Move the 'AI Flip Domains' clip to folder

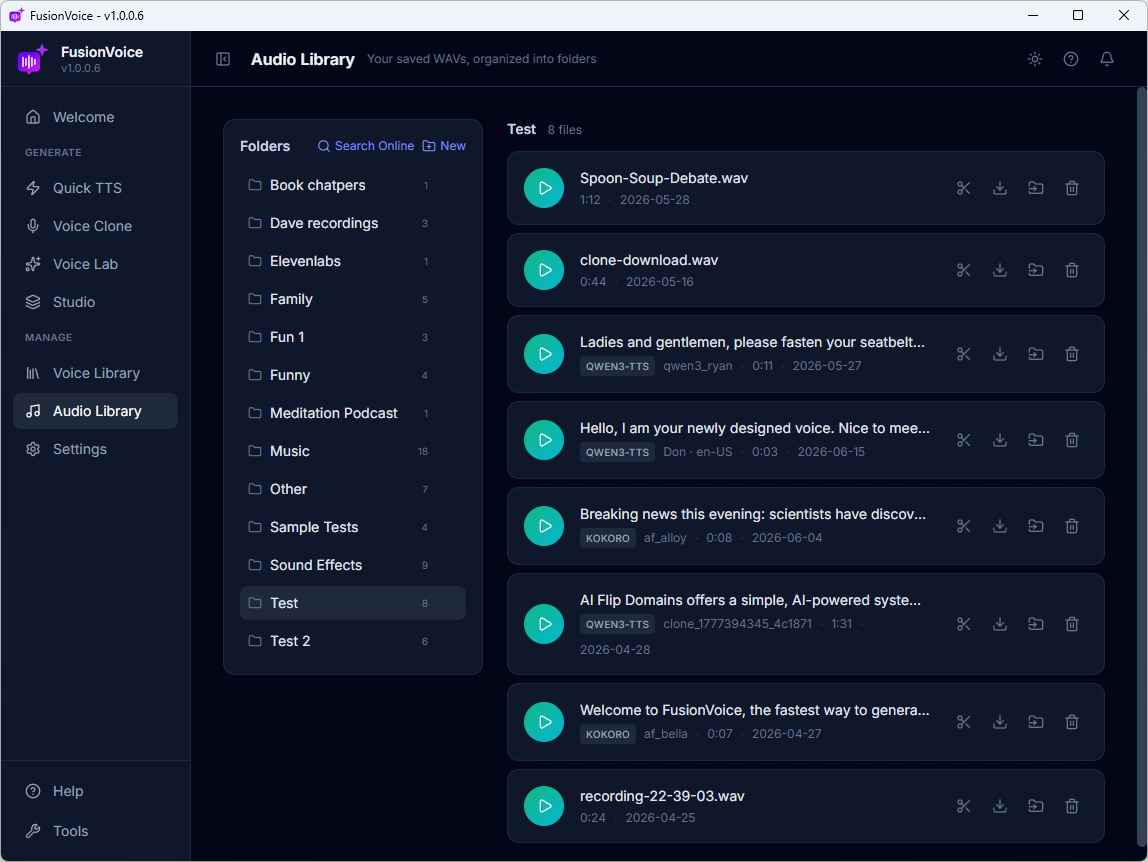pyautogui.click(x=1035, y=624)
